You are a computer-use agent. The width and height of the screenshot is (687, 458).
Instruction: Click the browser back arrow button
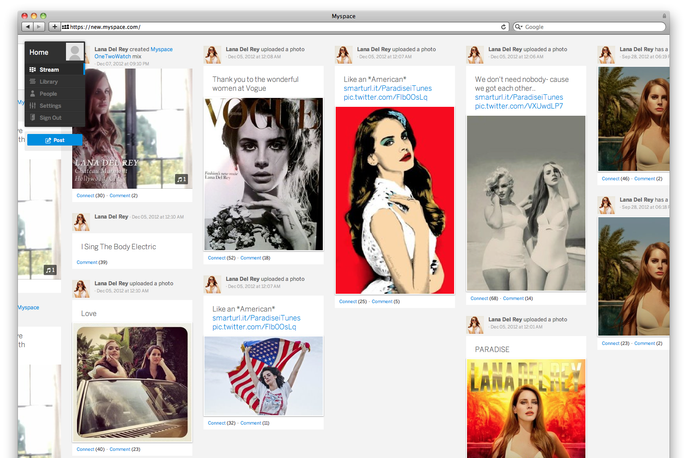(27, 27)
